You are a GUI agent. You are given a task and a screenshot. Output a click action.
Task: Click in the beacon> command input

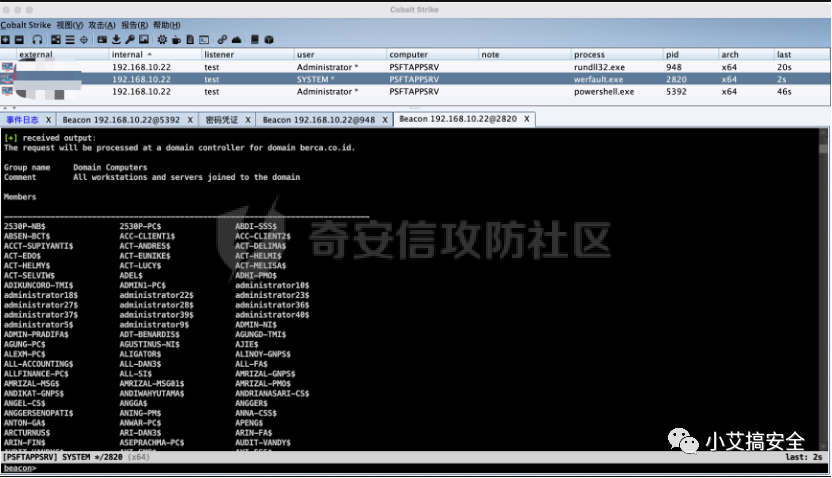pyautogui.click(x=430, y=468)
